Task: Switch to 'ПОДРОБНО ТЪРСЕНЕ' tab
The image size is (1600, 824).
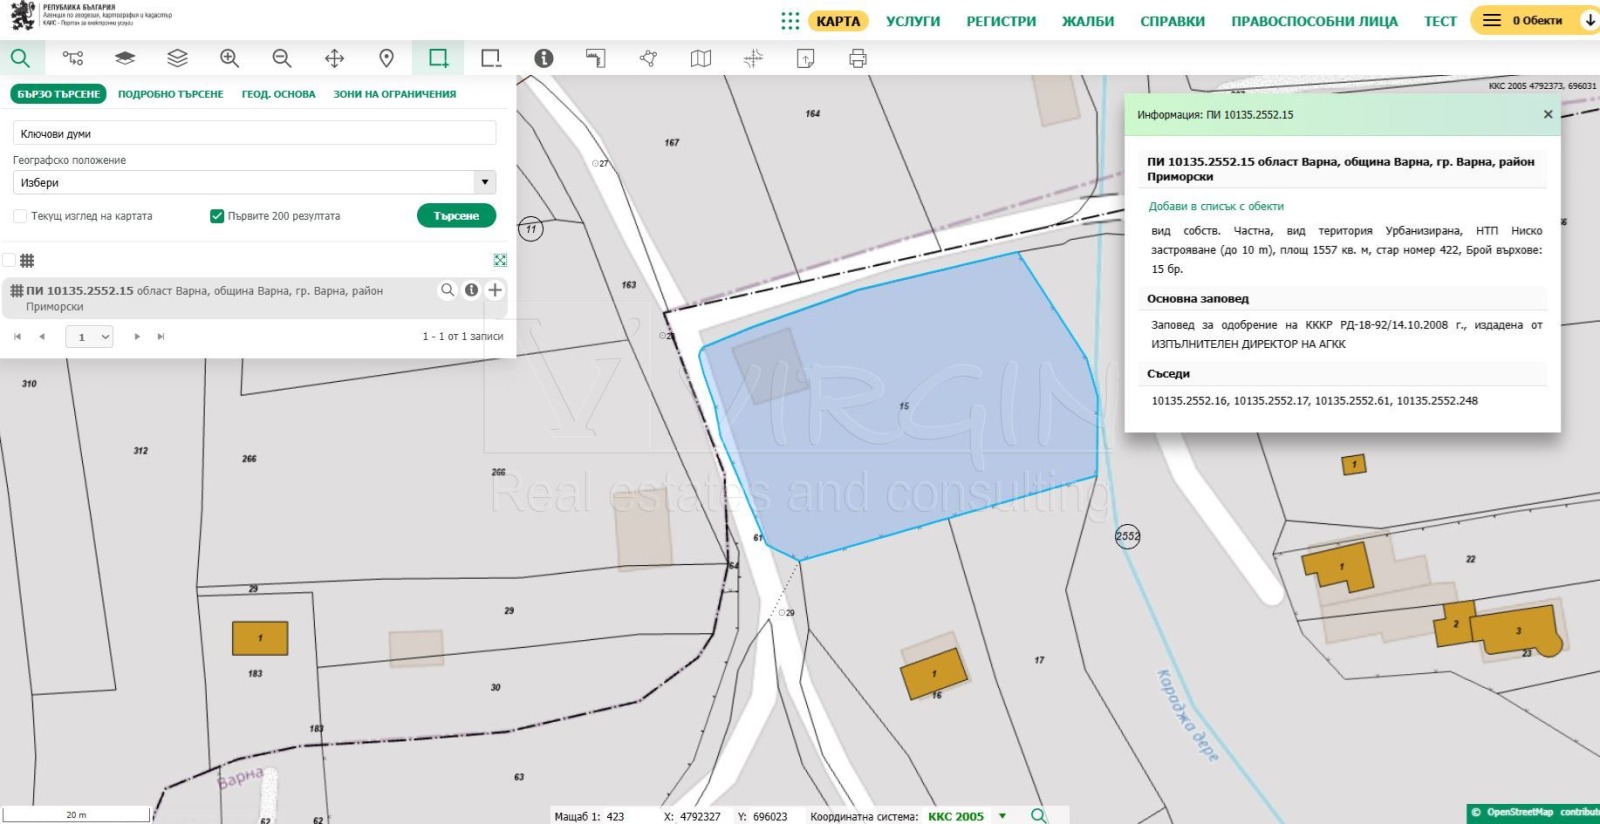Action: 171,94
